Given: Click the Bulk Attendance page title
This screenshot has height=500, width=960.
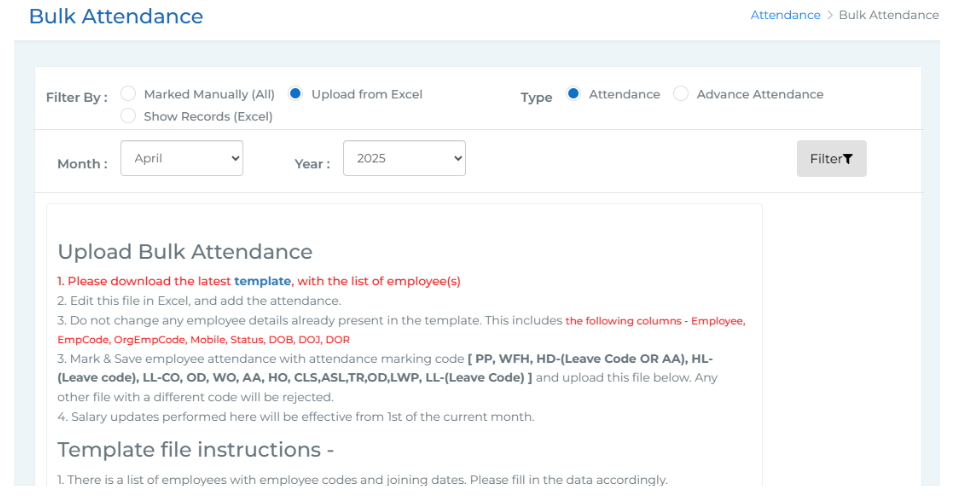Looking at the screenshot, I should tap(116, 16).
